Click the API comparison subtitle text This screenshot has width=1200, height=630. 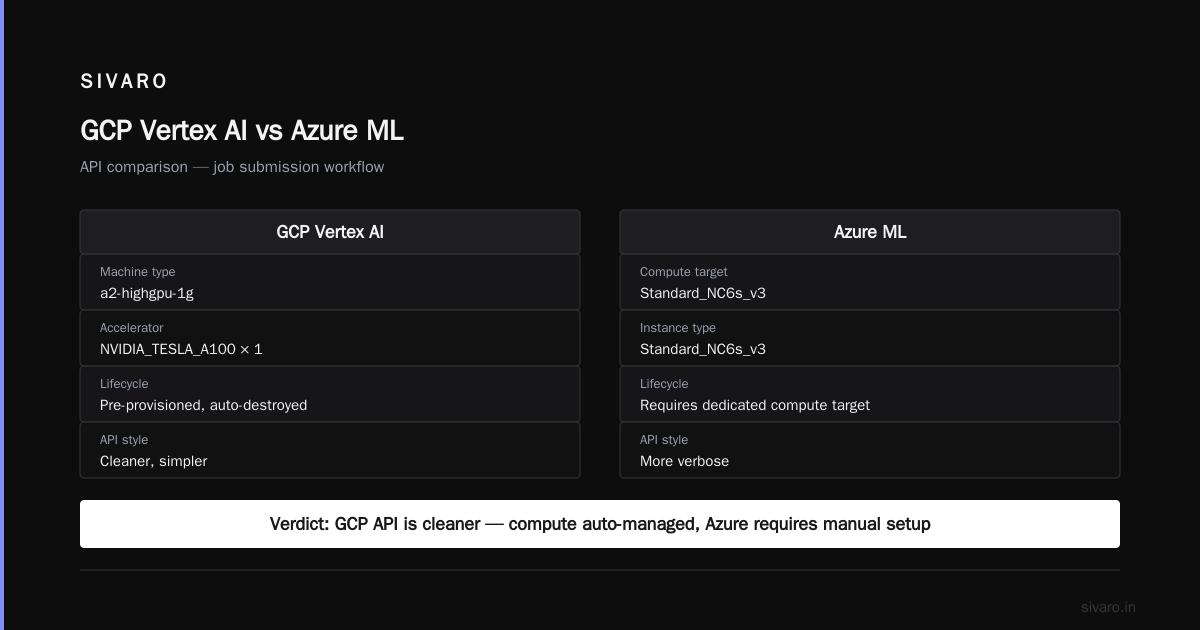(232, 167)
